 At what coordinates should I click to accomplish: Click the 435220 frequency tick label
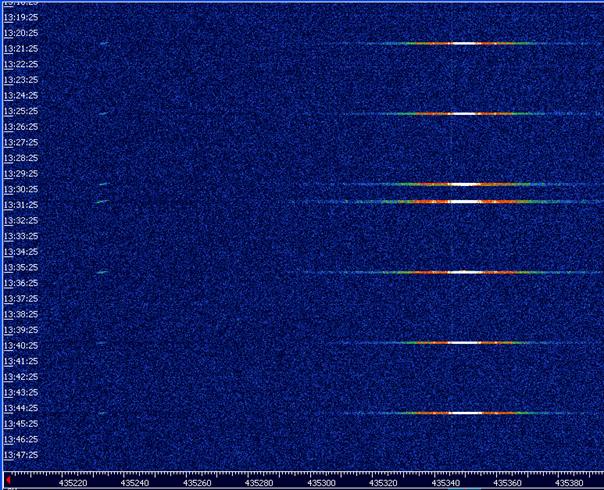[x=73, y=483]
